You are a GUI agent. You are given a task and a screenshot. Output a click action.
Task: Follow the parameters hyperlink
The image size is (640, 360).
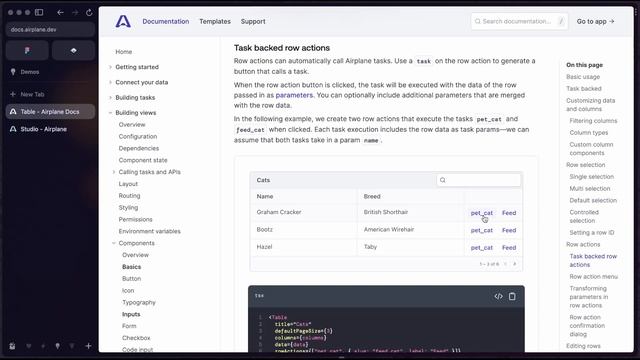294,95
